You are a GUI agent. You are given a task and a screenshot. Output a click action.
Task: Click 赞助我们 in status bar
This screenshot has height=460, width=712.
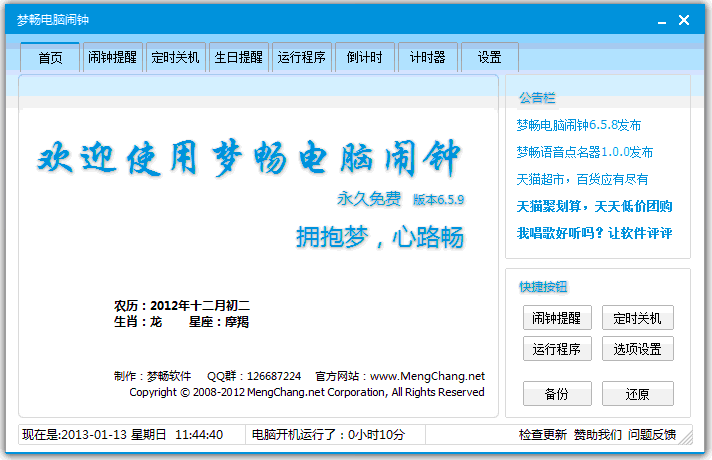click(598, 435)
